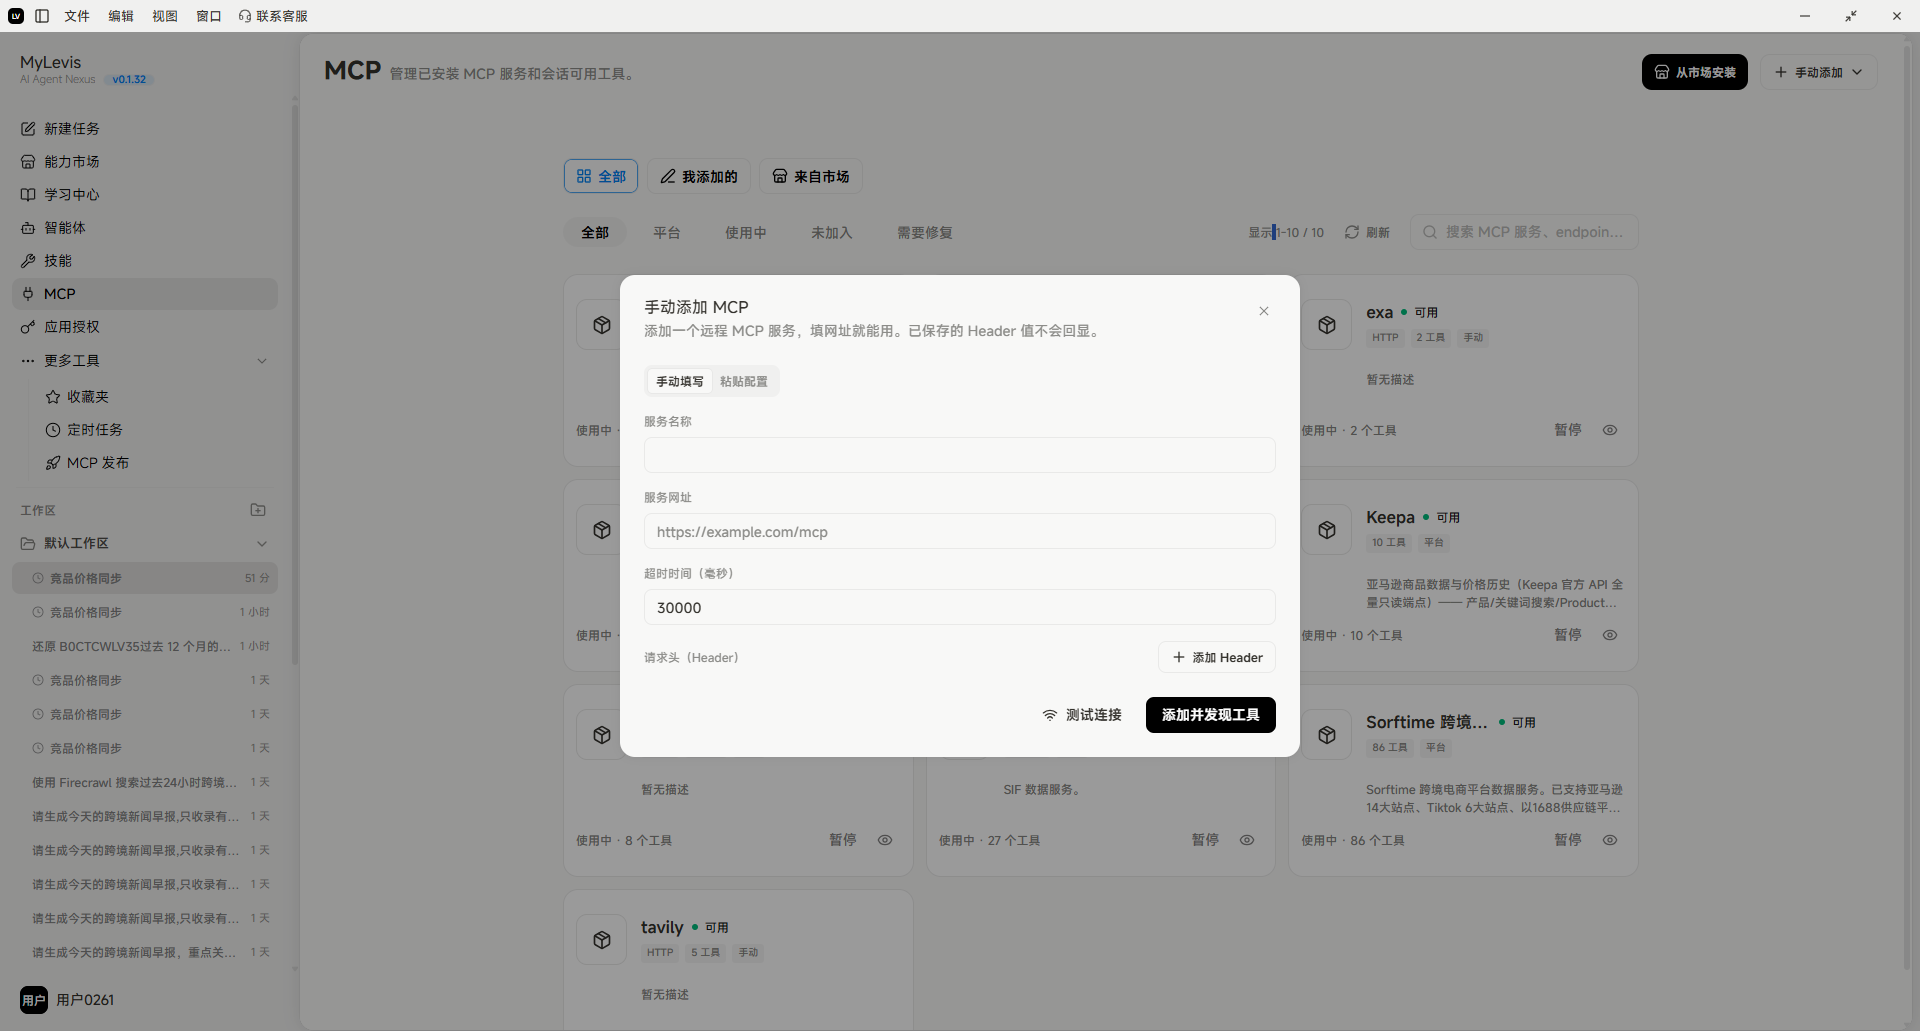Viewport: 1920px width, 1031px height.
Task: Open the 视图 menu
Action: click(x=165, y=16)
